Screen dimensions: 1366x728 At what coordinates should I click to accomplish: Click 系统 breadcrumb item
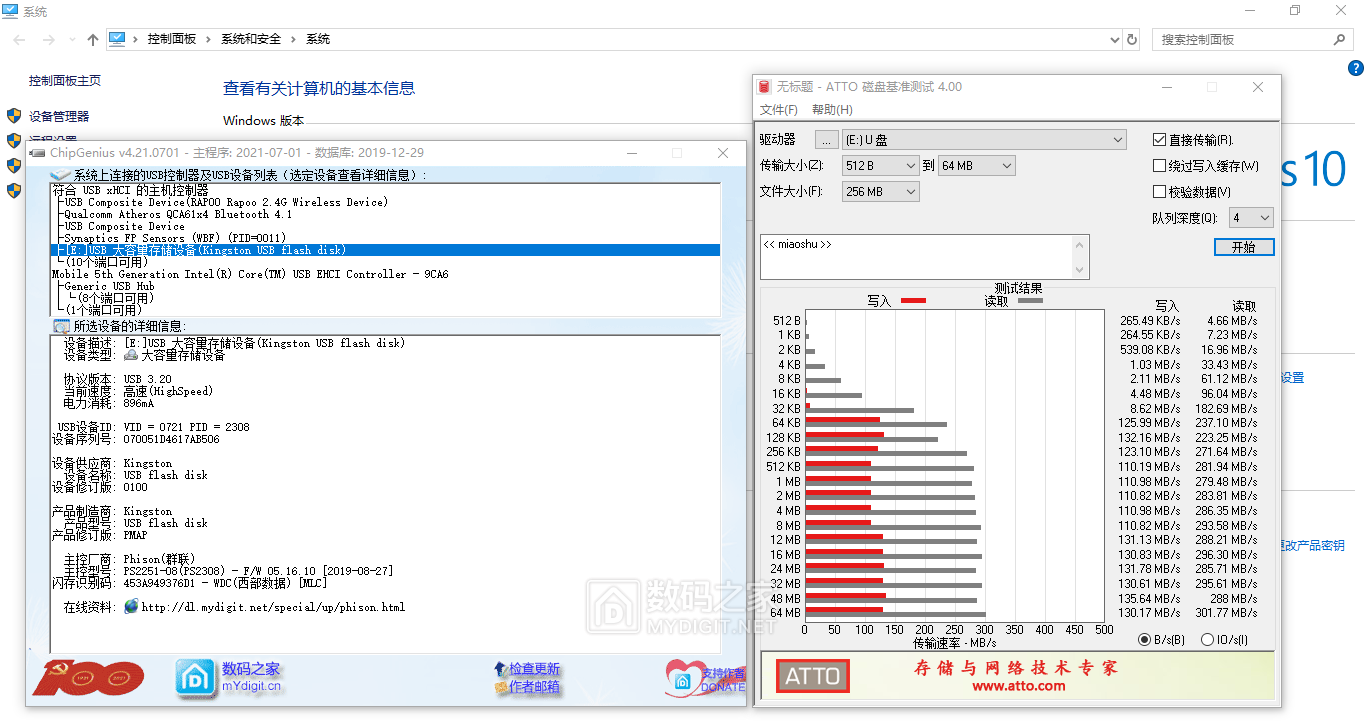pos(318,39)
